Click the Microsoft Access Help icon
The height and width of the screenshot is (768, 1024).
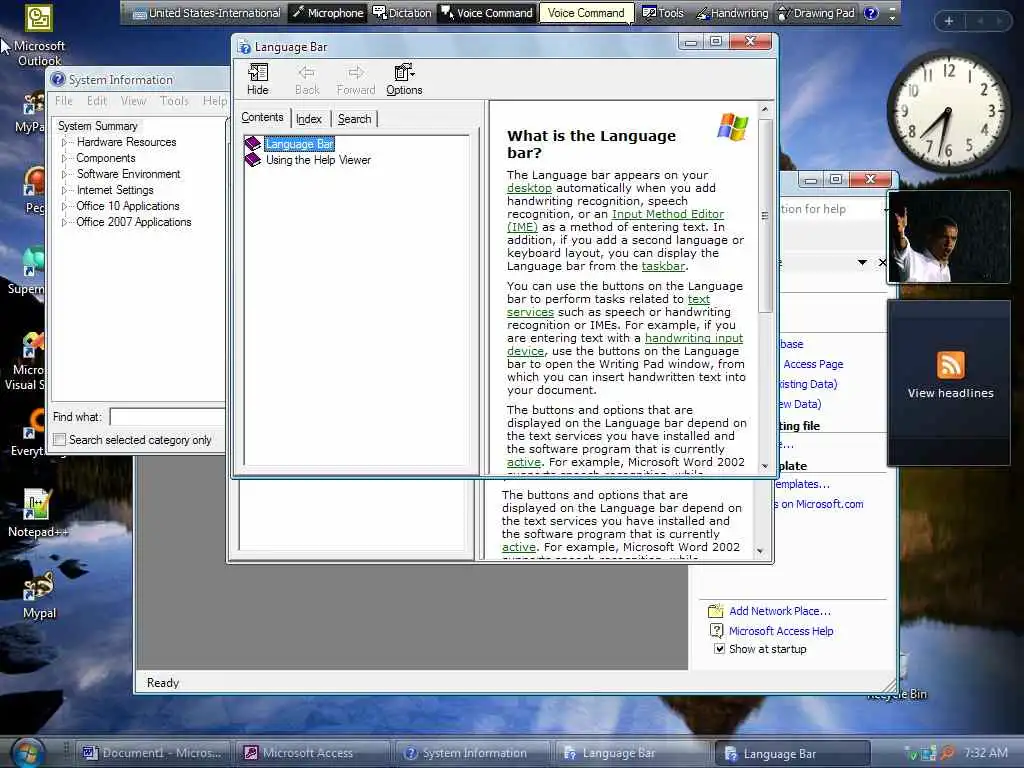coord(716,631)
